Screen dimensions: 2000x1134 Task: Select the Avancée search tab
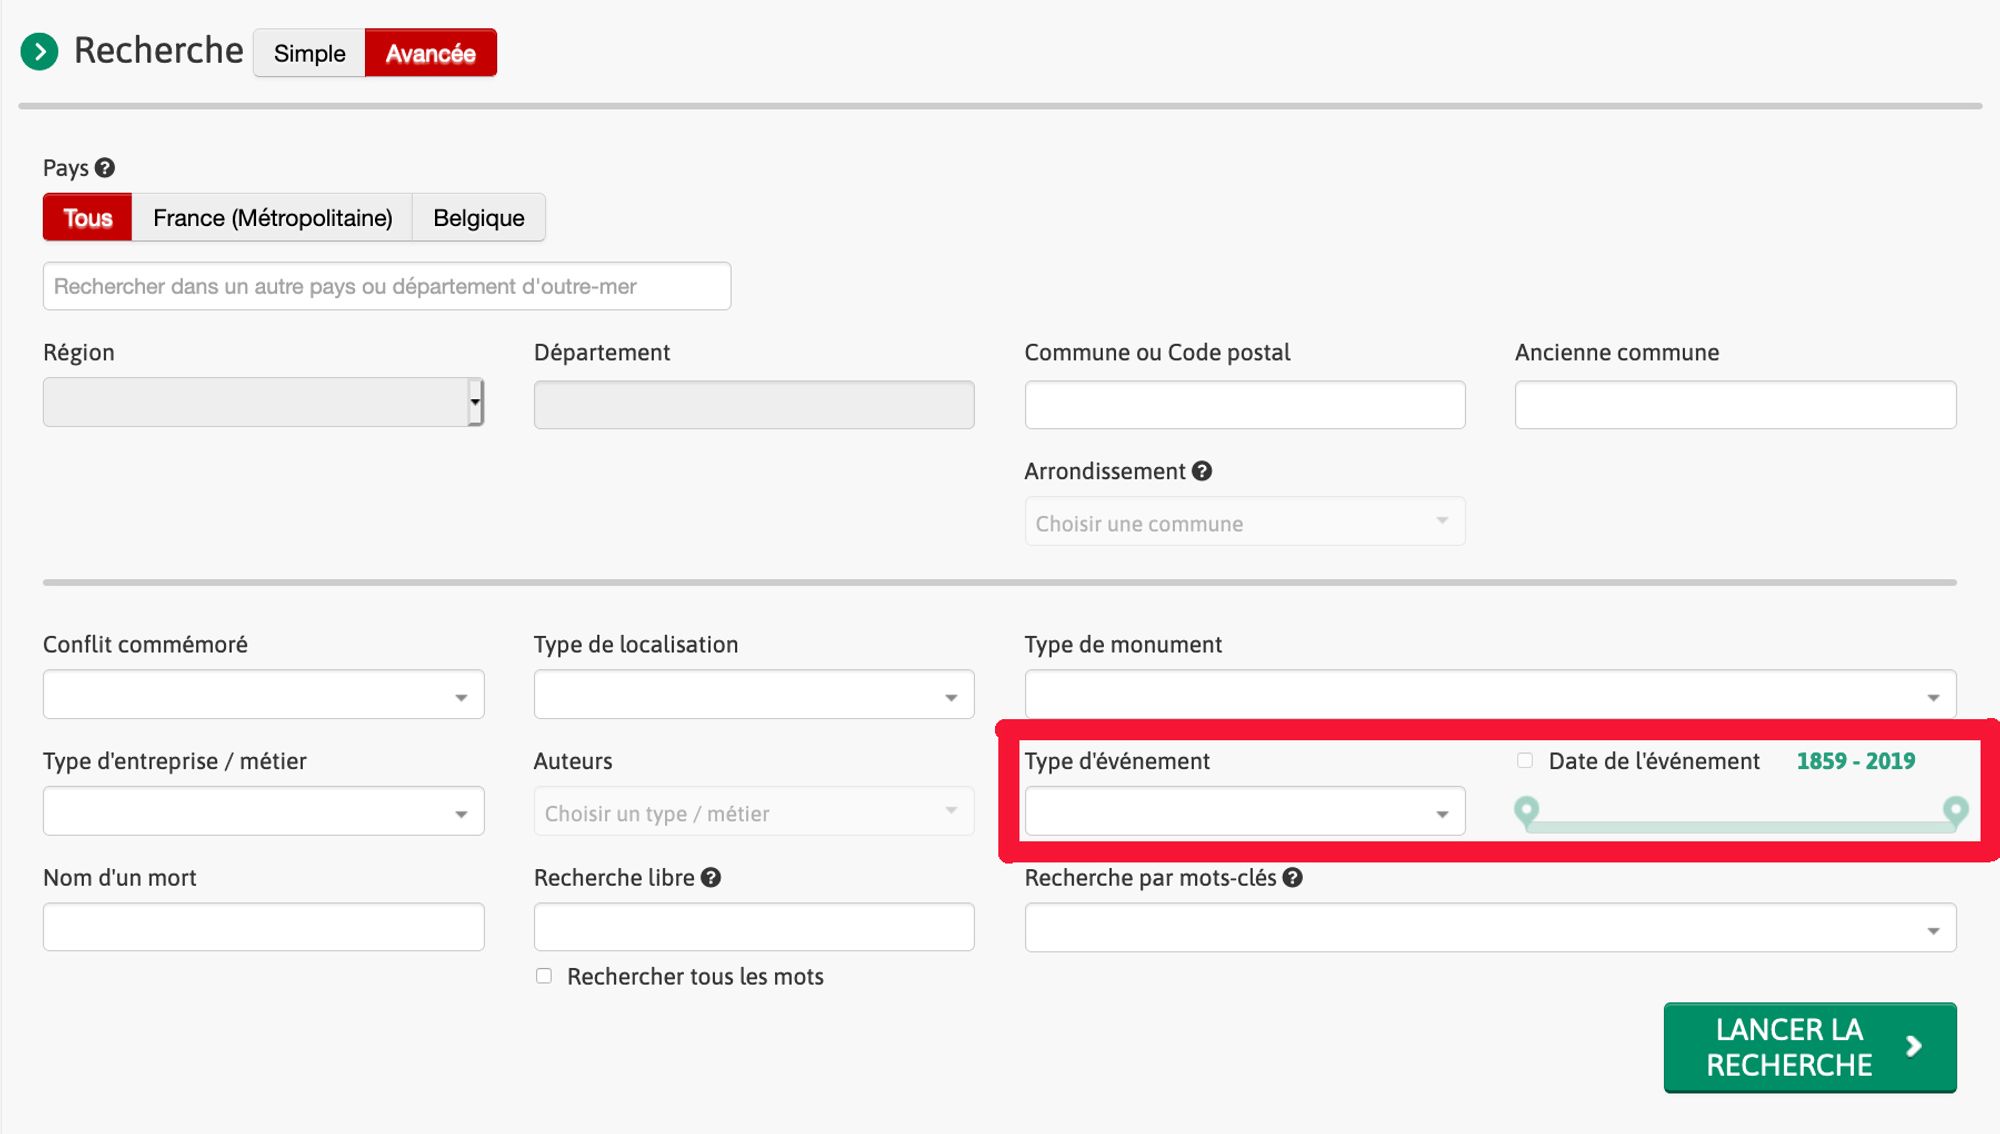(x=430, y=53)
